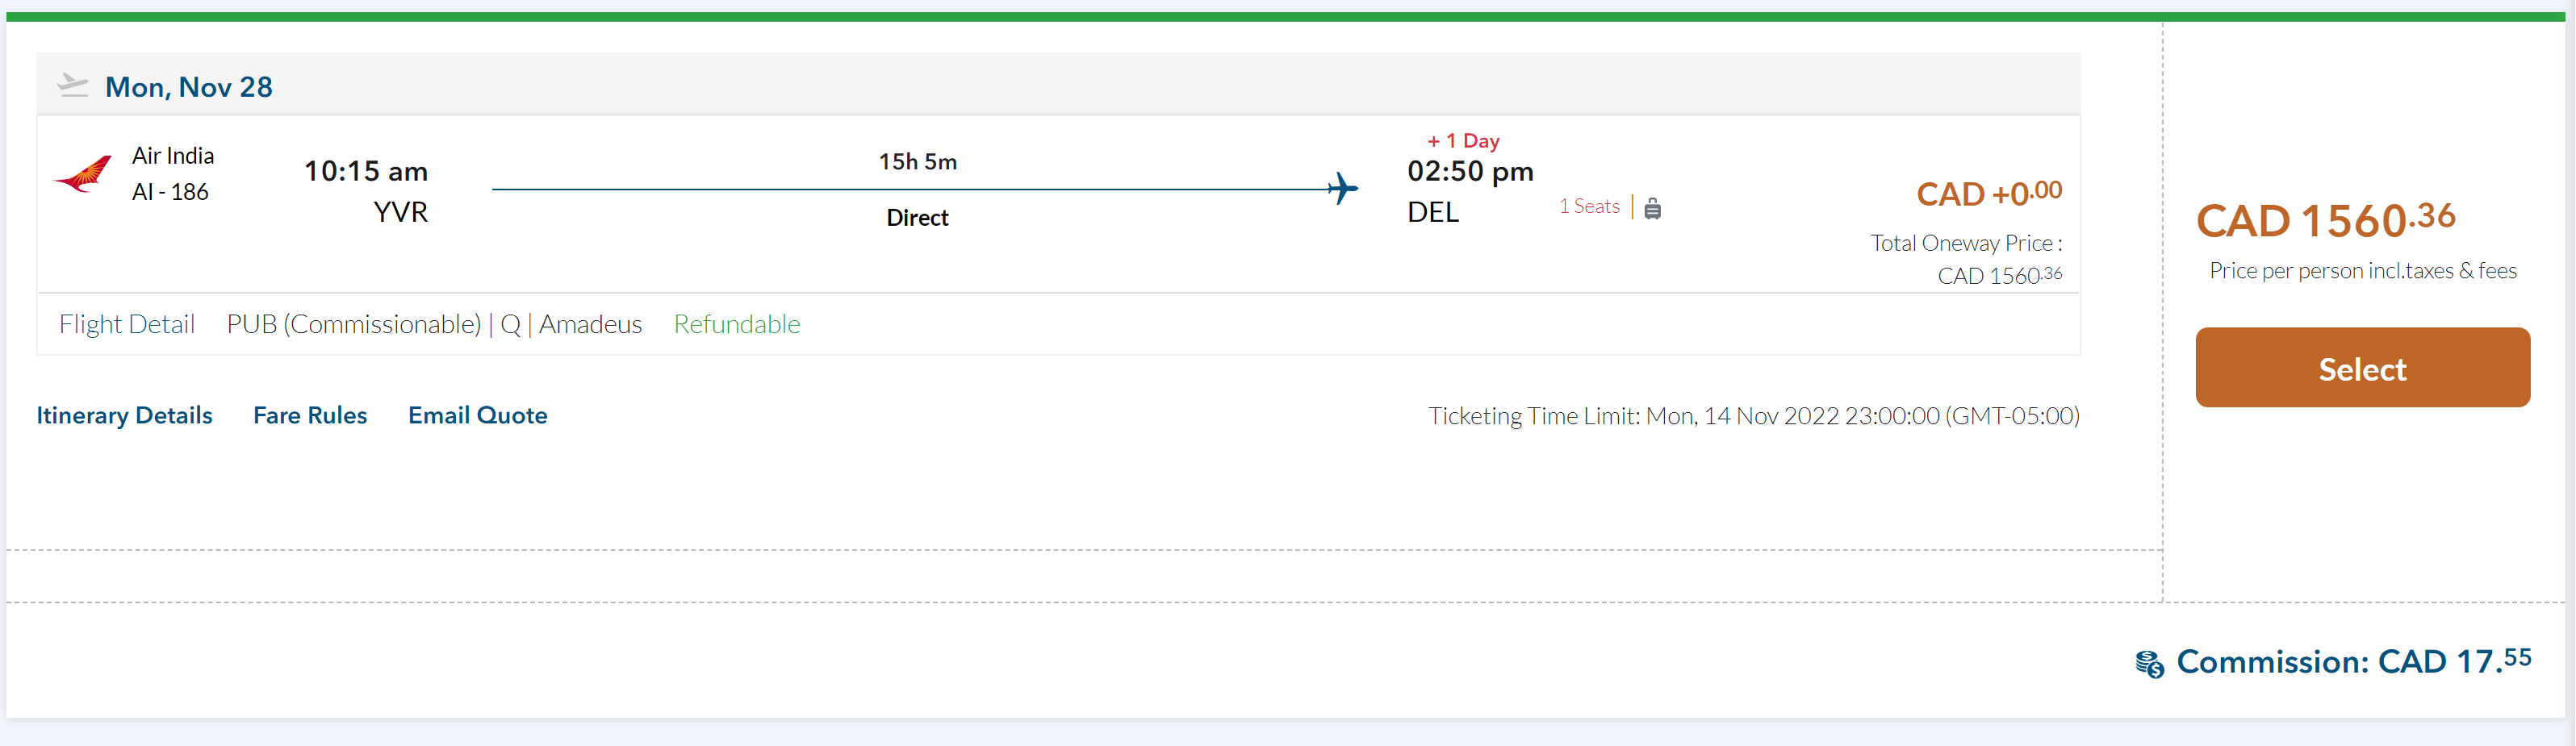This screenshot has width=2576, height=746.
Task: Click the 1 Seats availability text
Action: (1589, 206)
